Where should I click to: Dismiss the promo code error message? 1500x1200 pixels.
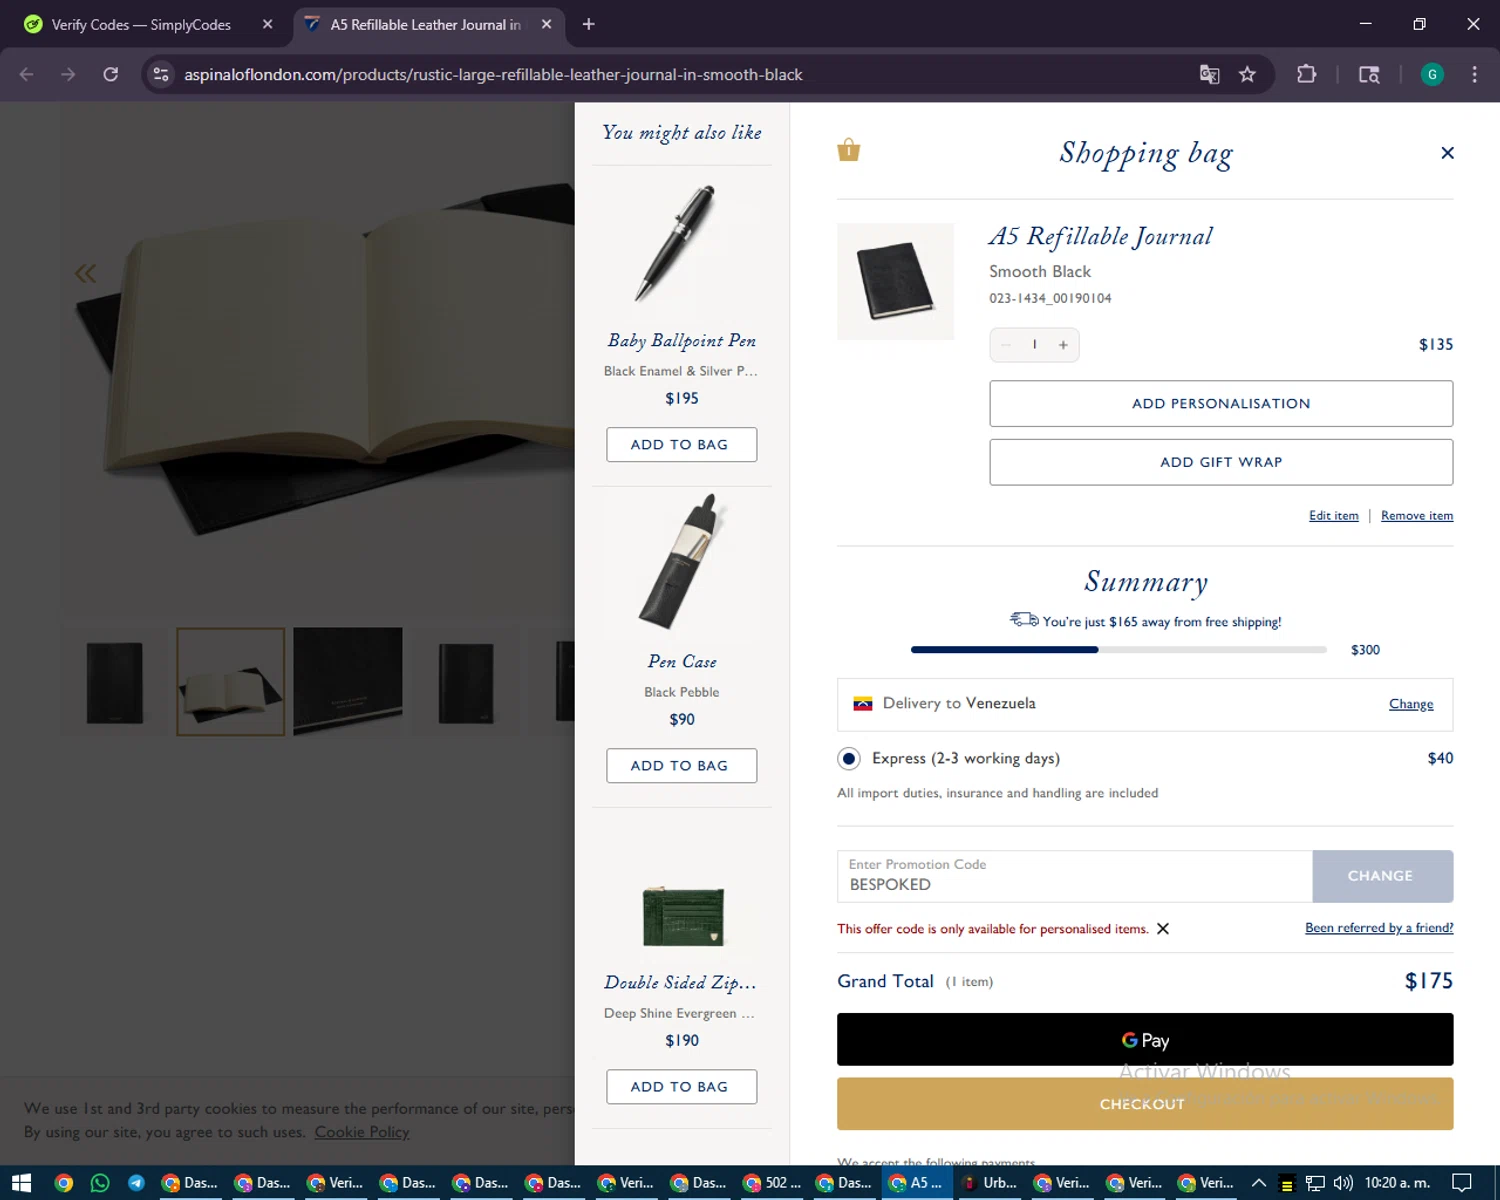pyautogui.click(x=1163, y=929)
